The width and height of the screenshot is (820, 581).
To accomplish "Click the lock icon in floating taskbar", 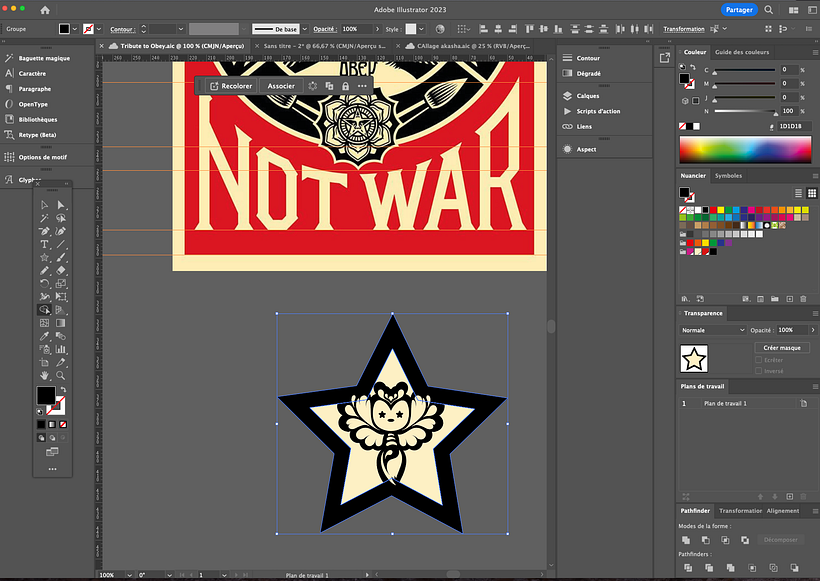I will 345,86.
